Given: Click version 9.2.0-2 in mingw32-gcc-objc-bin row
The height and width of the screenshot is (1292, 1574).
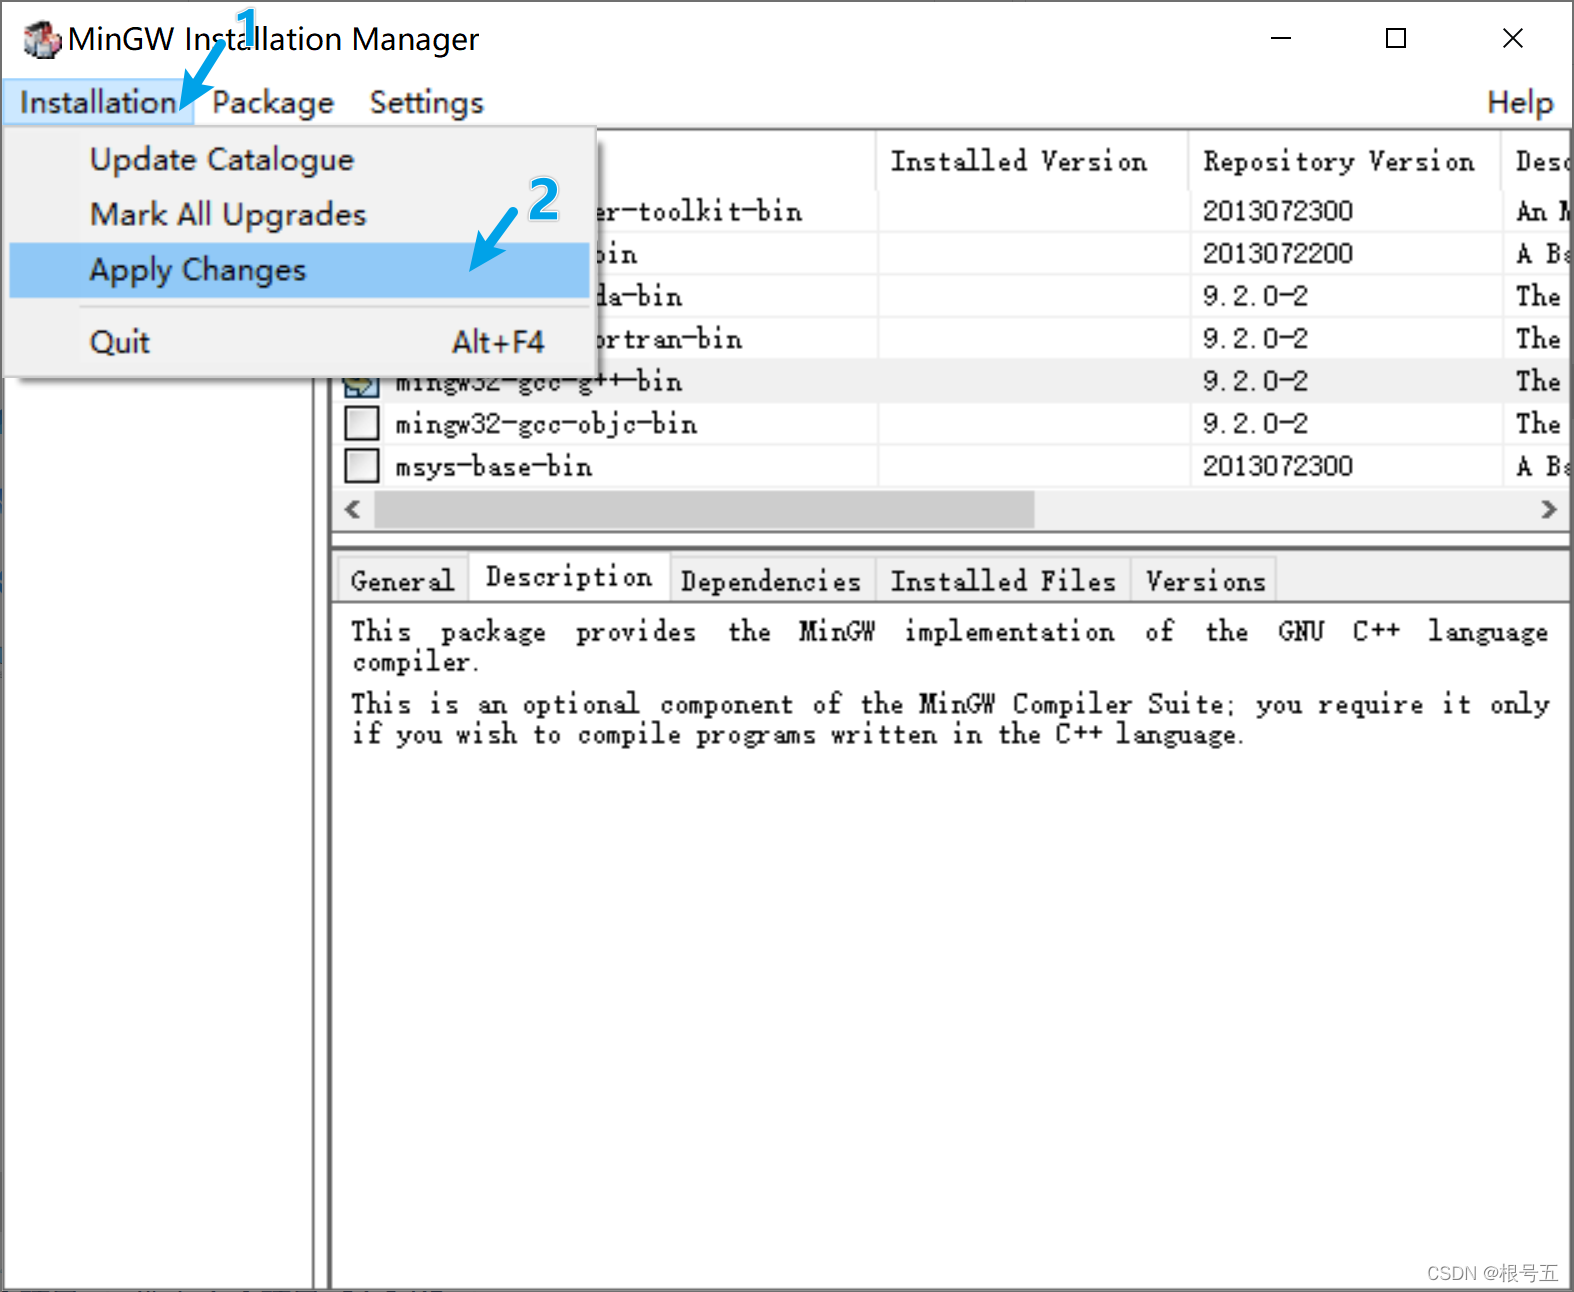Looking at the screenshot, I should coord(1255,423).
